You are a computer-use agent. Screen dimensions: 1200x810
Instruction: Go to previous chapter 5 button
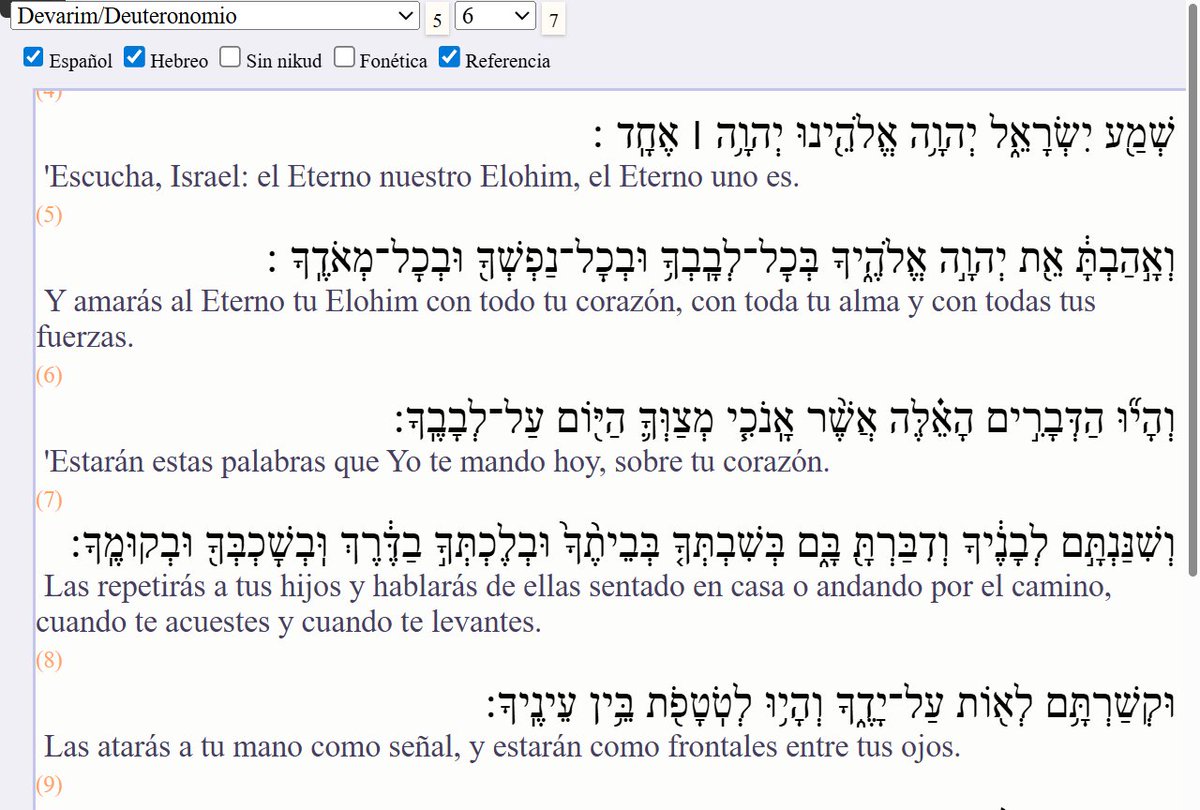(x=437, y=19)
